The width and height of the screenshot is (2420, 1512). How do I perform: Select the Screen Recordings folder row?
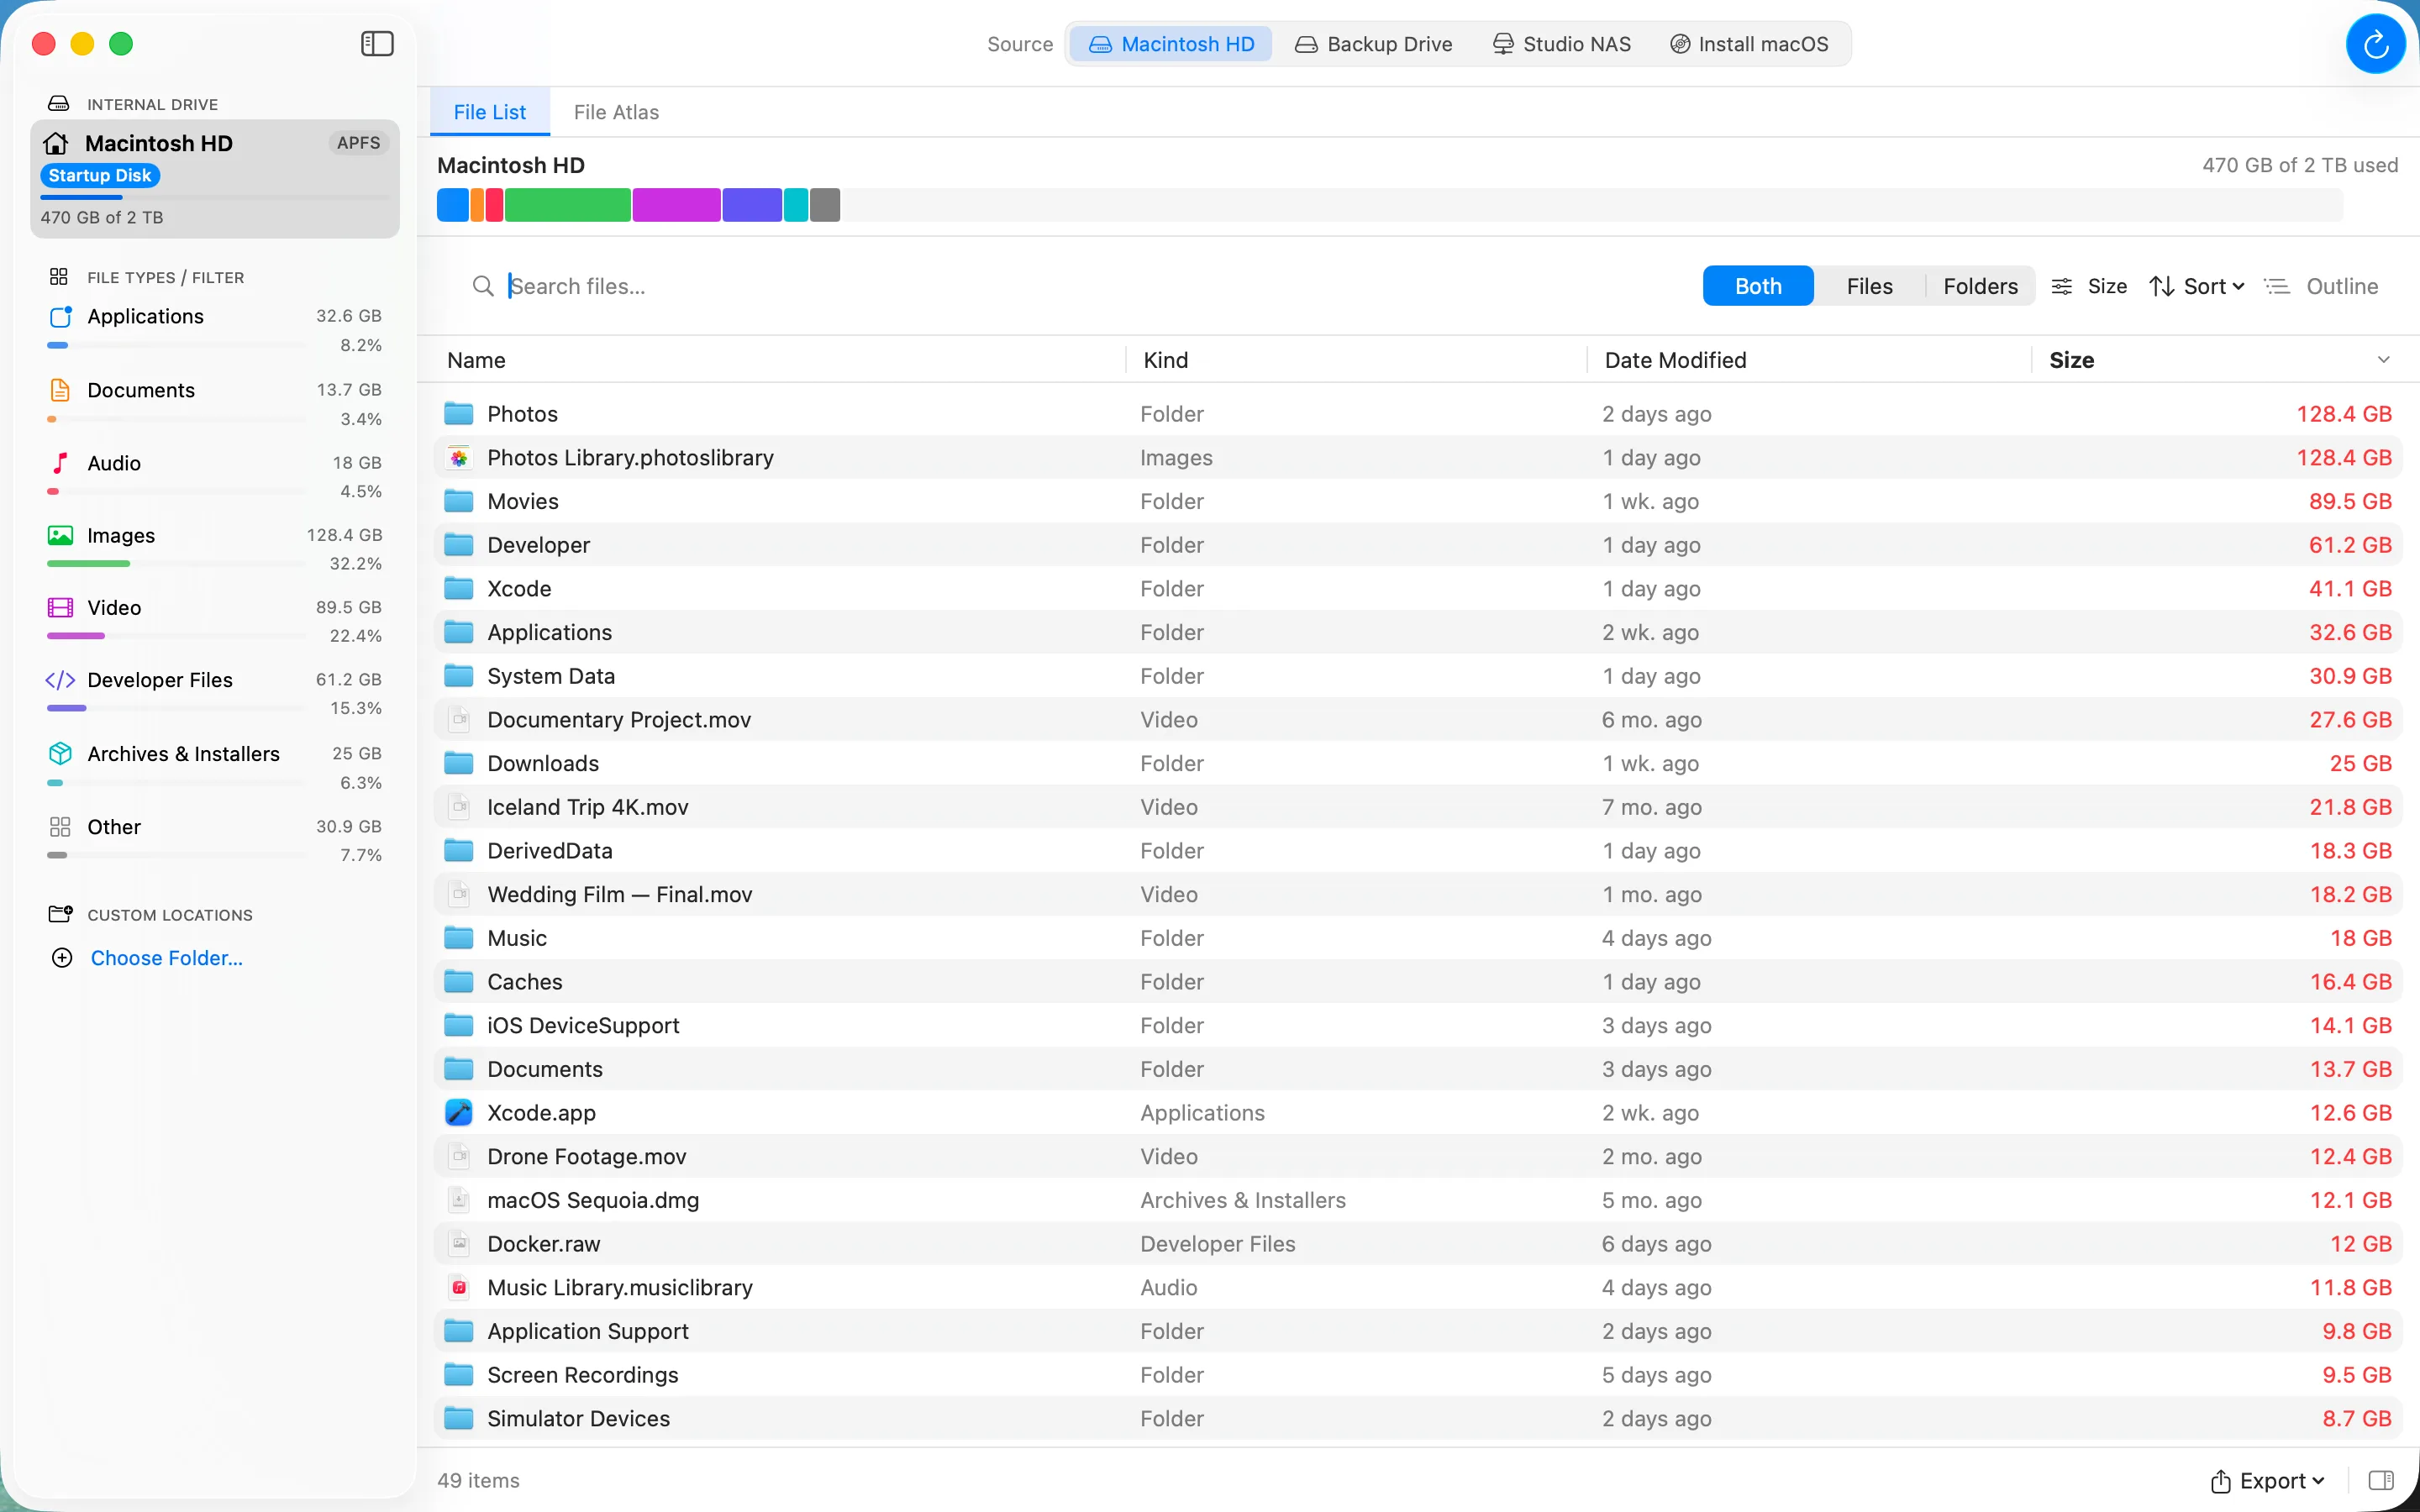click(1418, 1375)
